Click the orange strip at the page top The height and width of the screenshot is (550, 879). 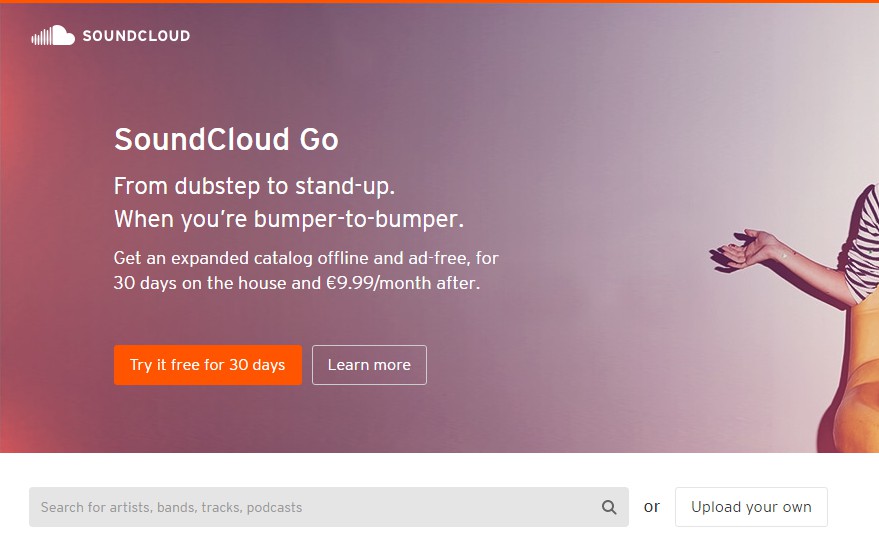pos(440,1)
